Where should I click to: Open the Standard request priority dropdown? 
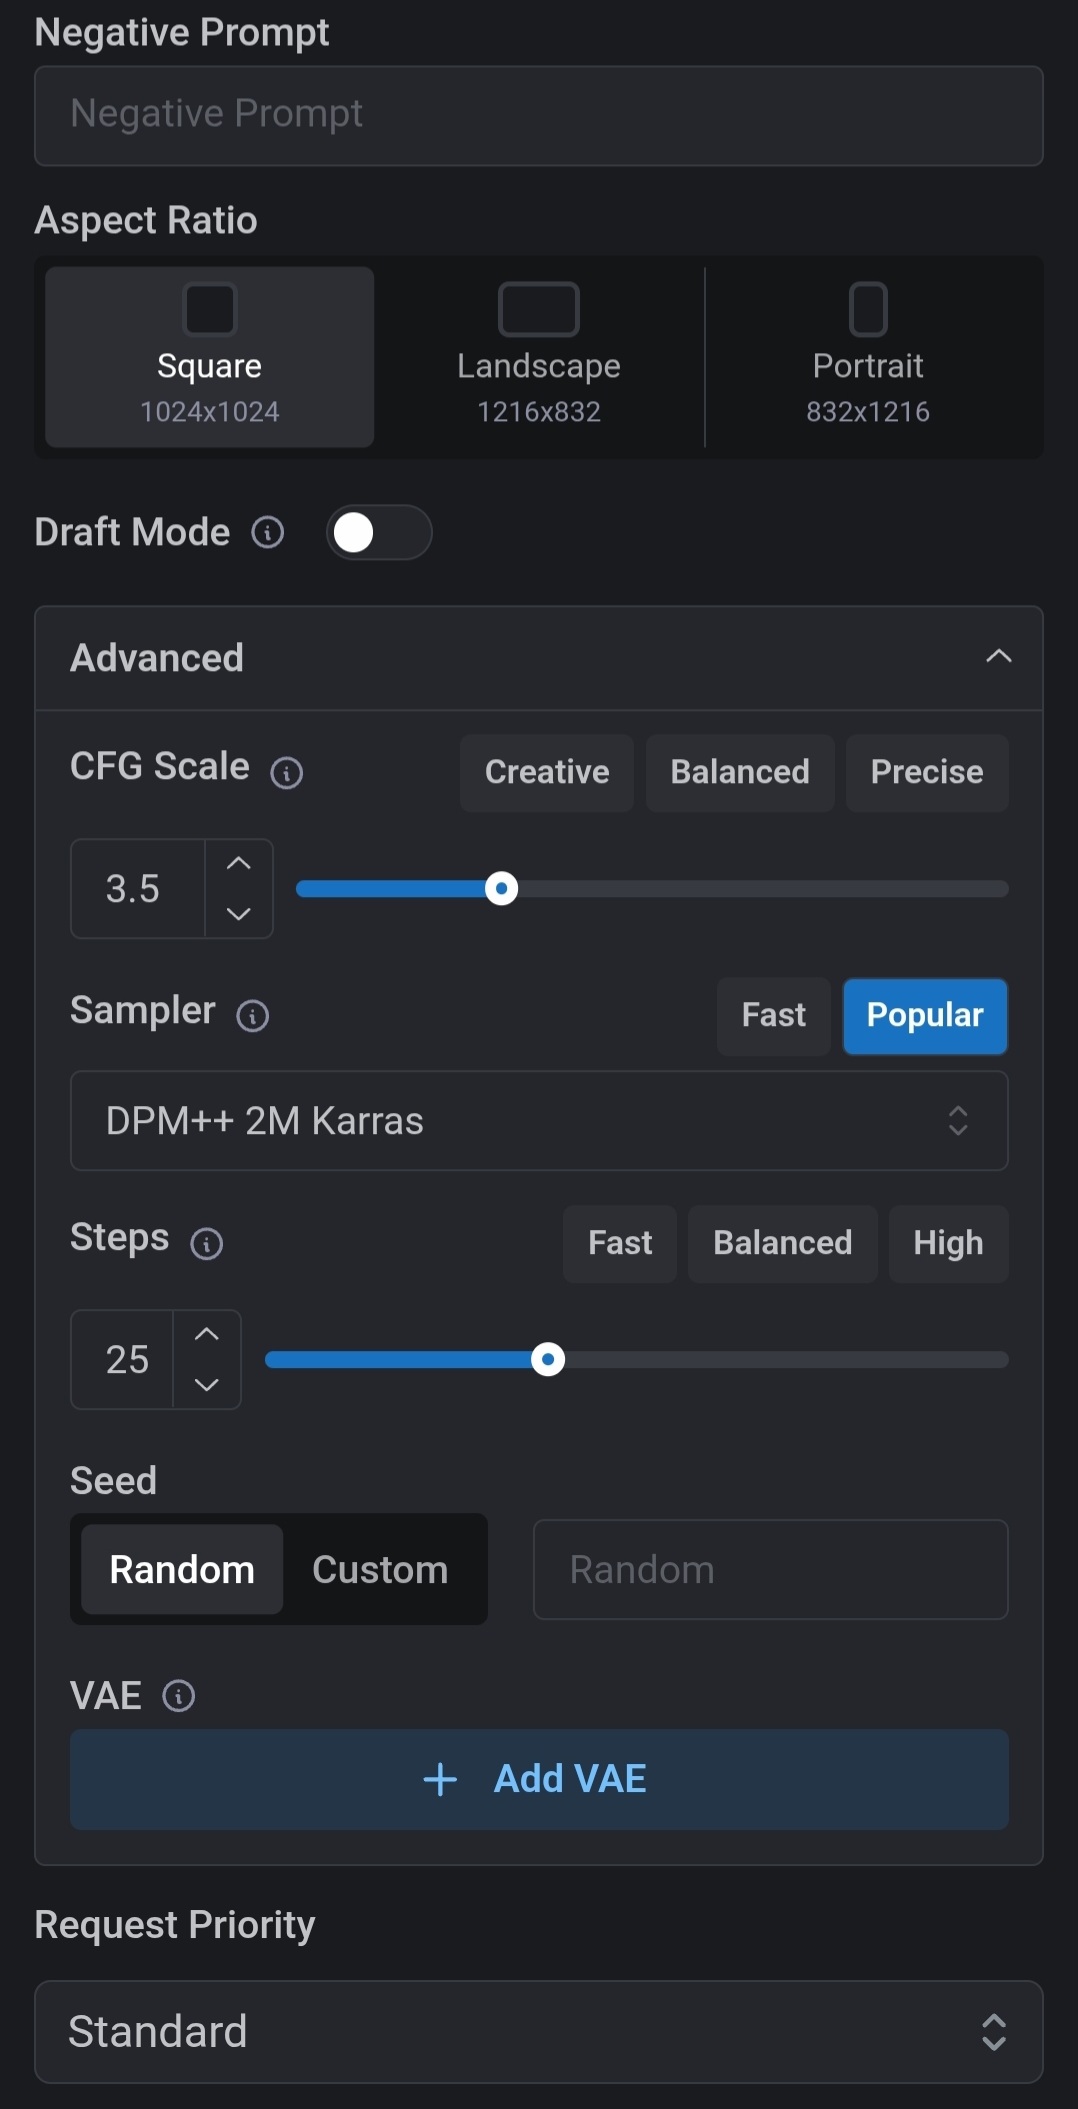539,2032
